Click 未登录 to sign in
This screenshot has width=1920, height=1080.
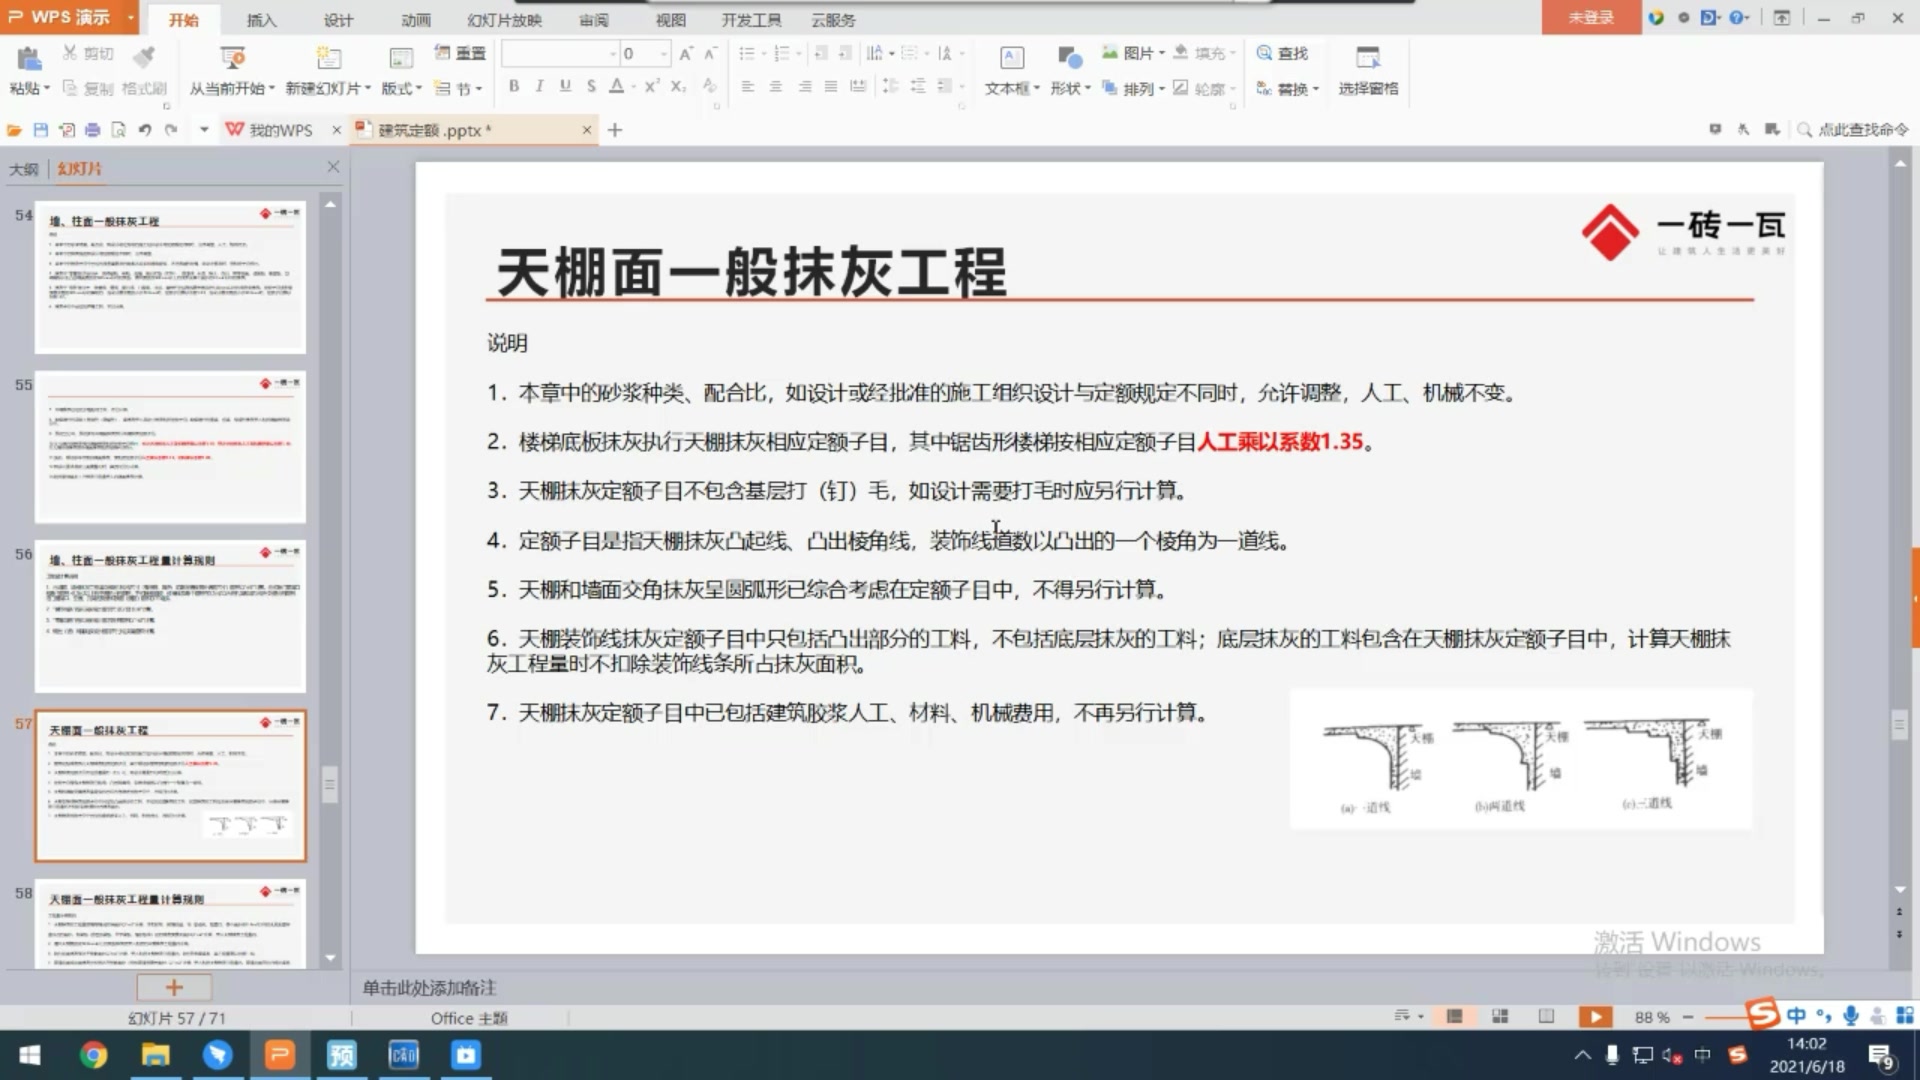coord(1589,17)
